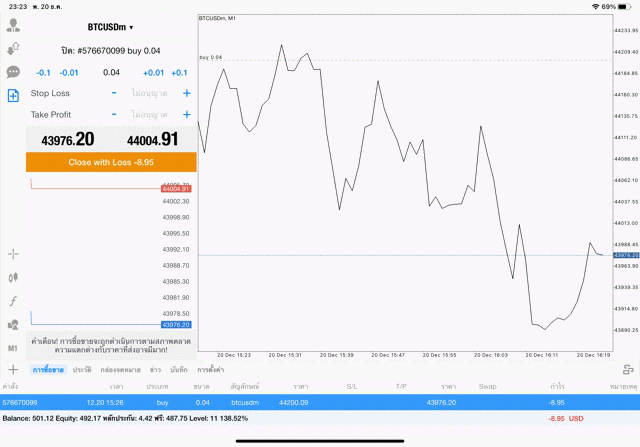Activate the crosshair tool
This screenshot has width=640, height=447.
(x=14, y=254)
